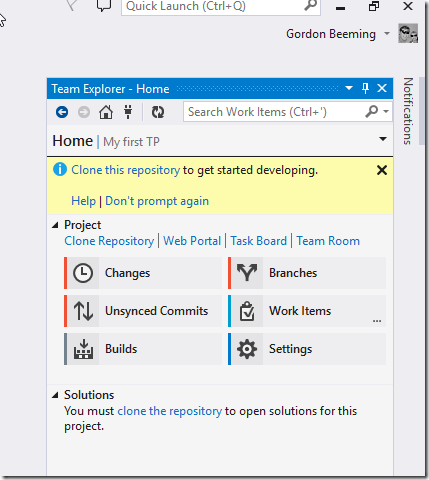Open the Connect to Team Projects plug icon
The image size is (429, 480).
tap(128, 112)
